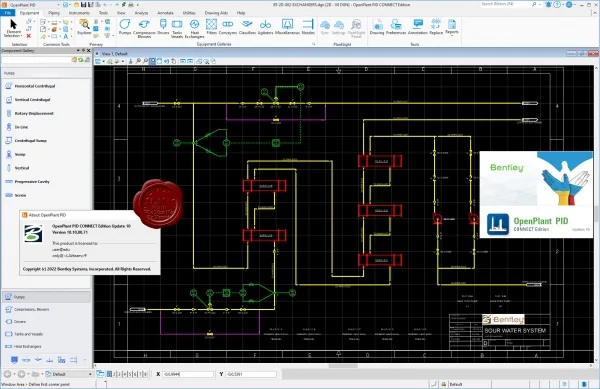Toggle view 1 button in view toggles
600x389 pixels.
(109, 374)
